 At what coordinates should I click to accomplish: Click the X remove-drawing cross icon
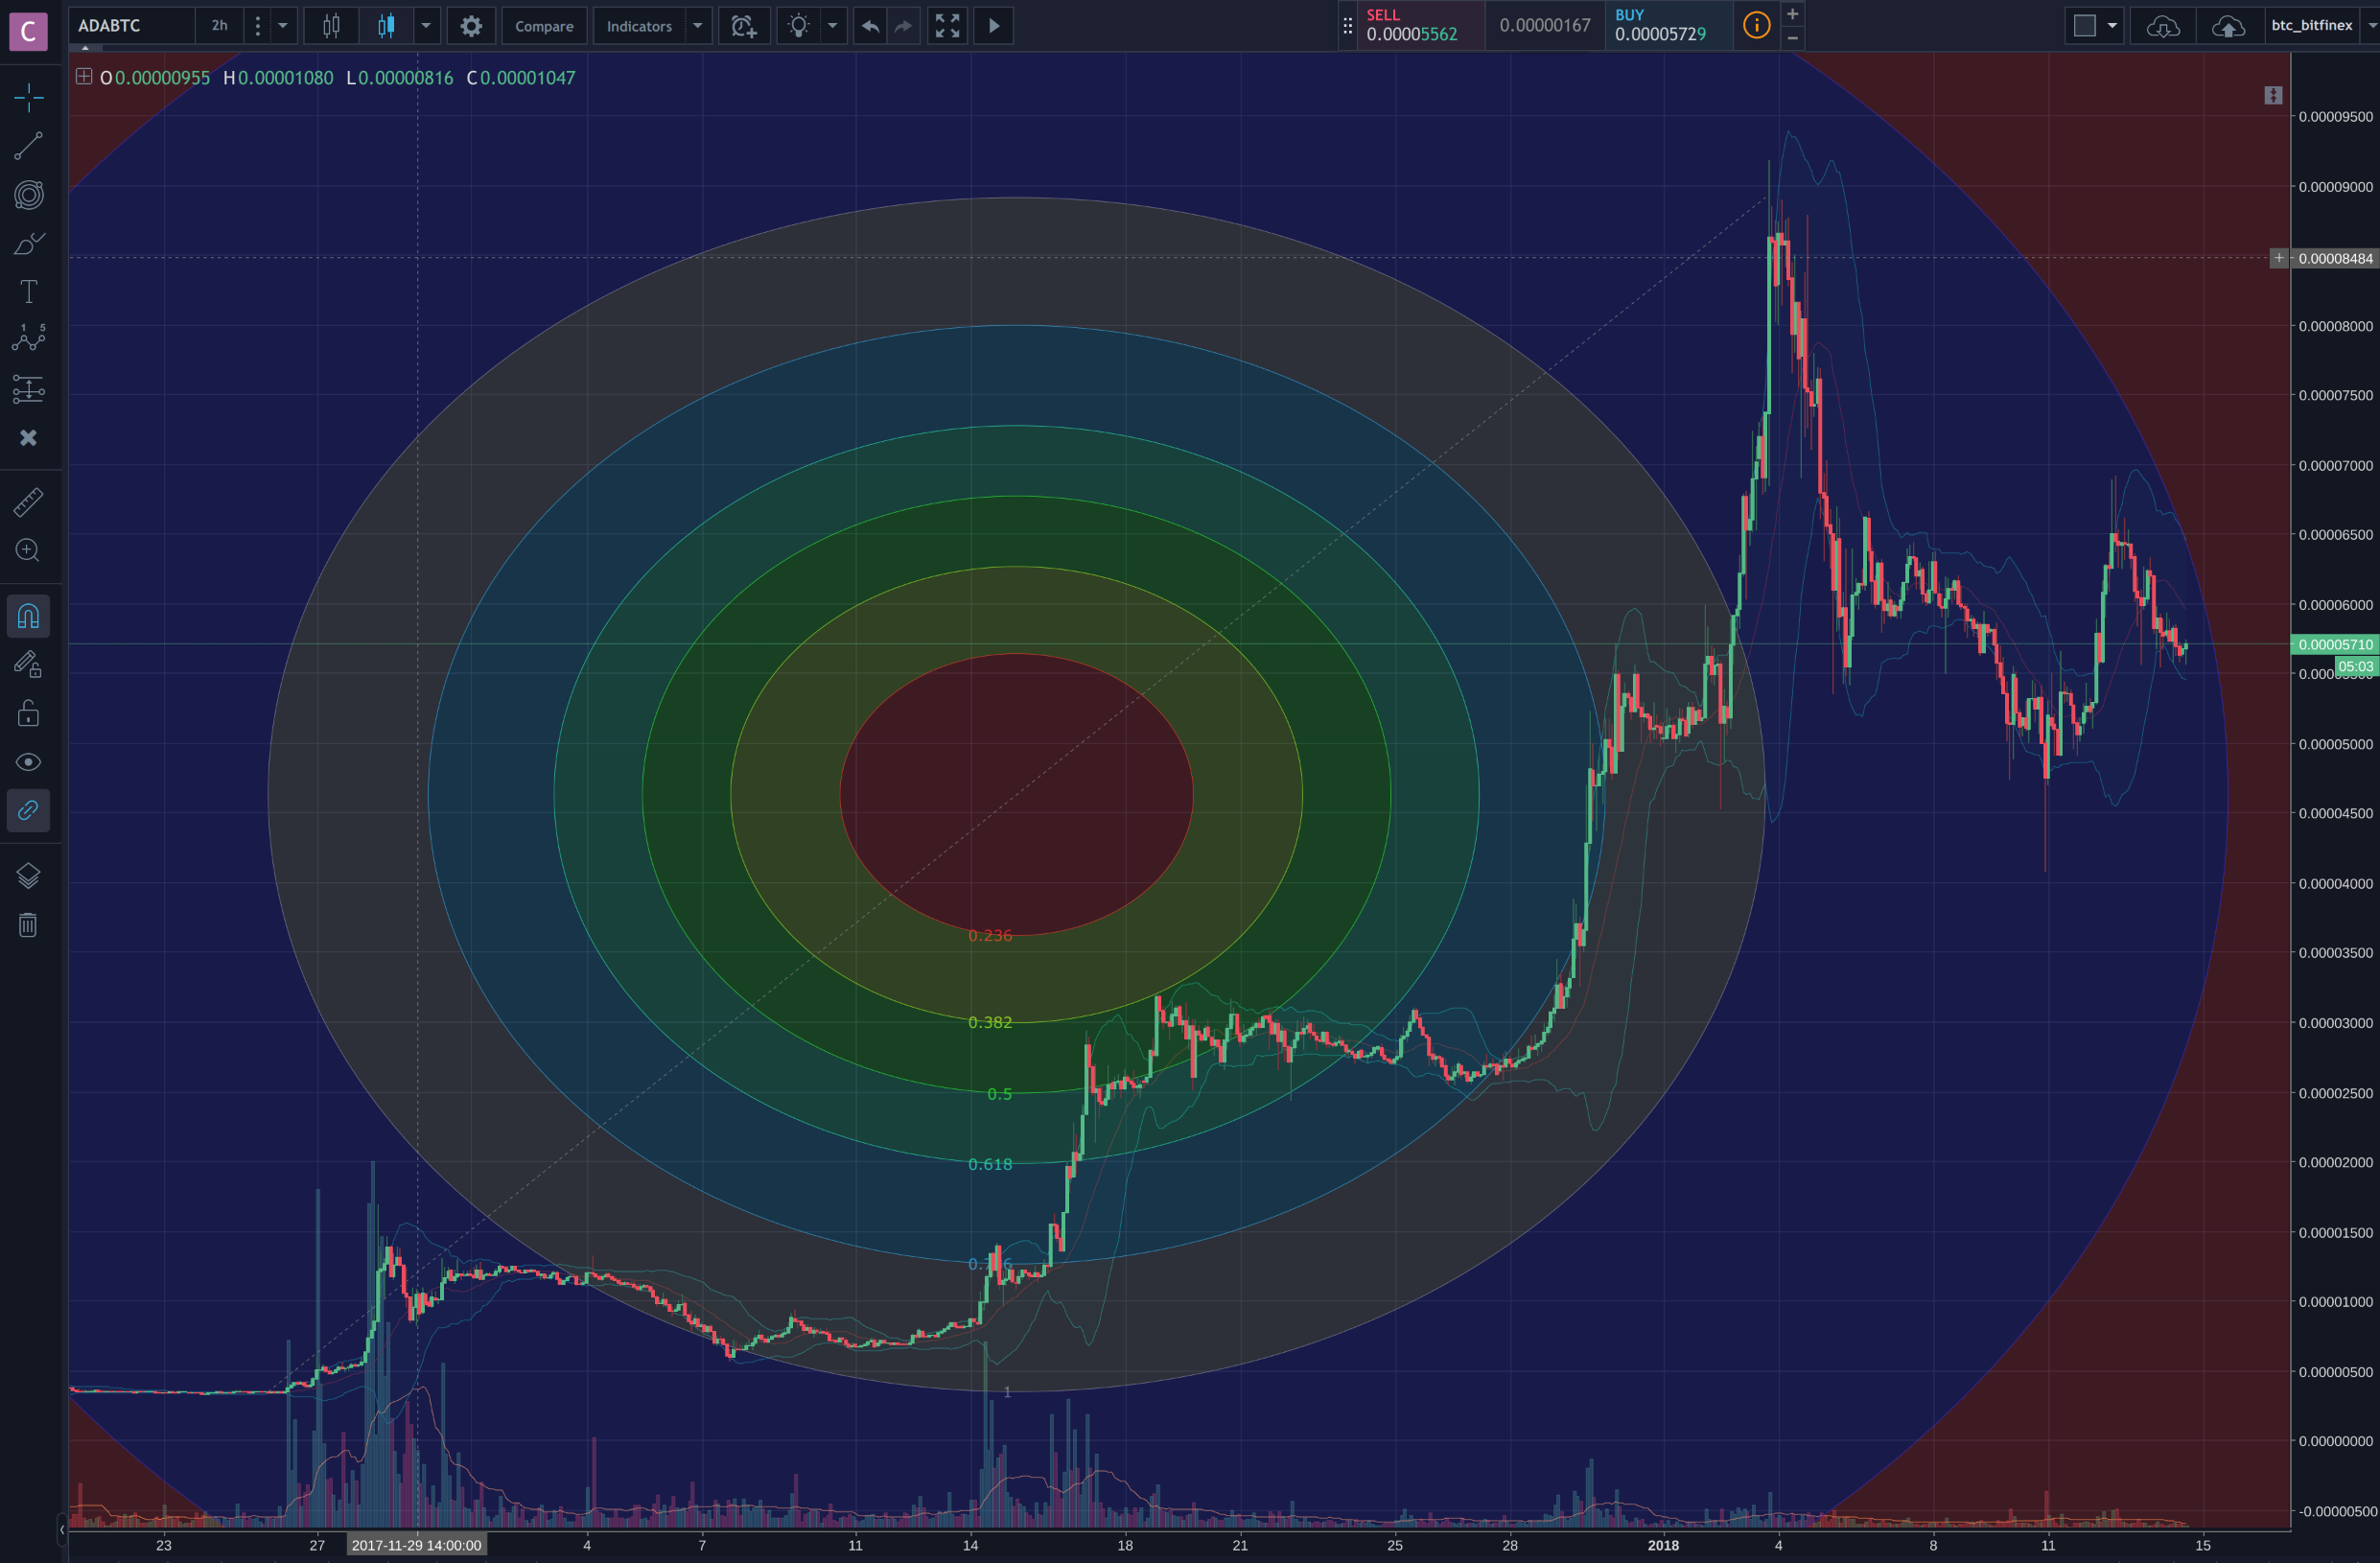pos(28,437)
